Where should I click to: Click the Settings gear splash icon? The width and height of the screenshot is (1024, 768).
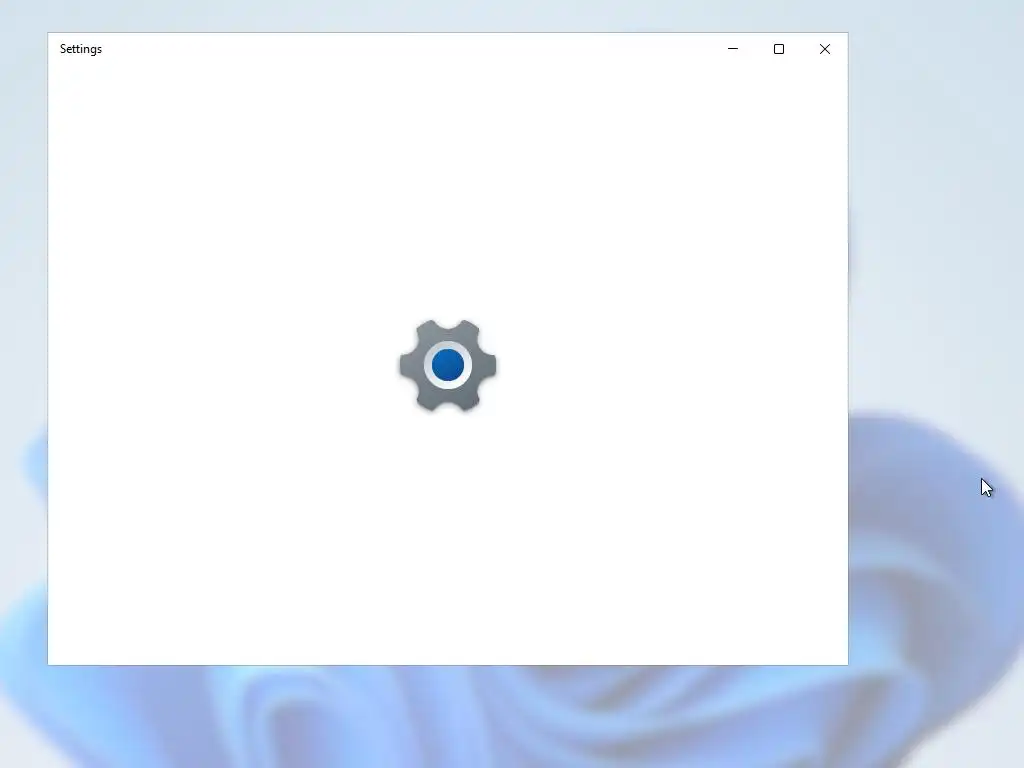[448, 365]
